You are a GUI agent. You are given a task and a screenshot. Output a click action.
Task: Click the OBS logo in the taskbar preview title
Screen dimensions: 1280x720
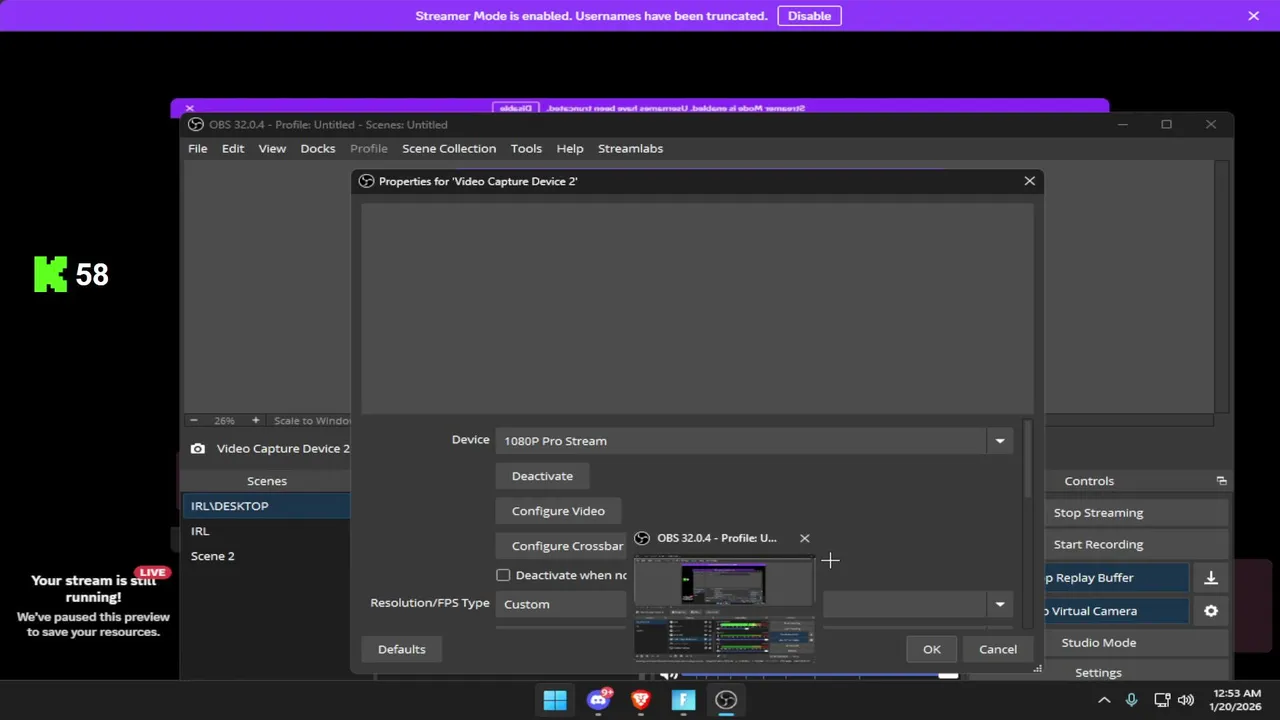tap(642, 538)
